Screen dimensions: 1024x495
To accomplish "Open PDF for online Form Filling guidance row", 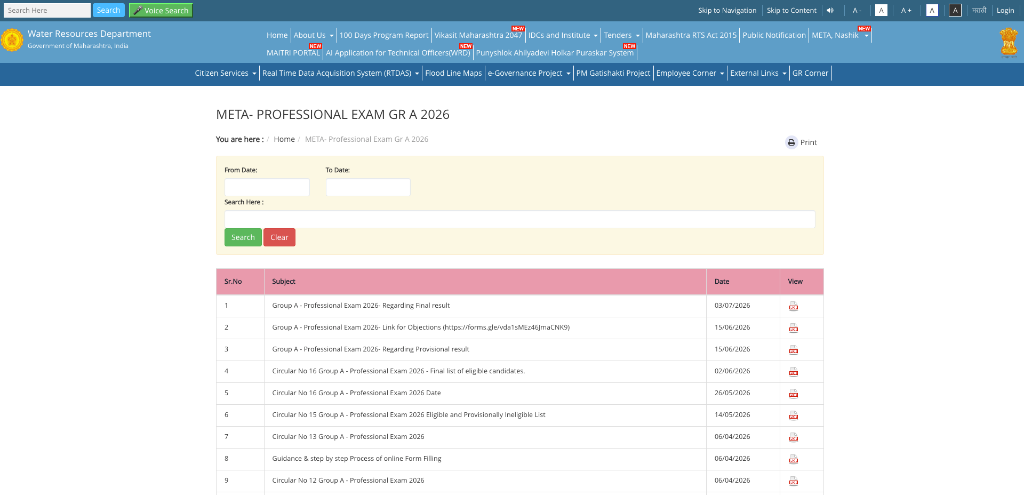I will [793, 459].
